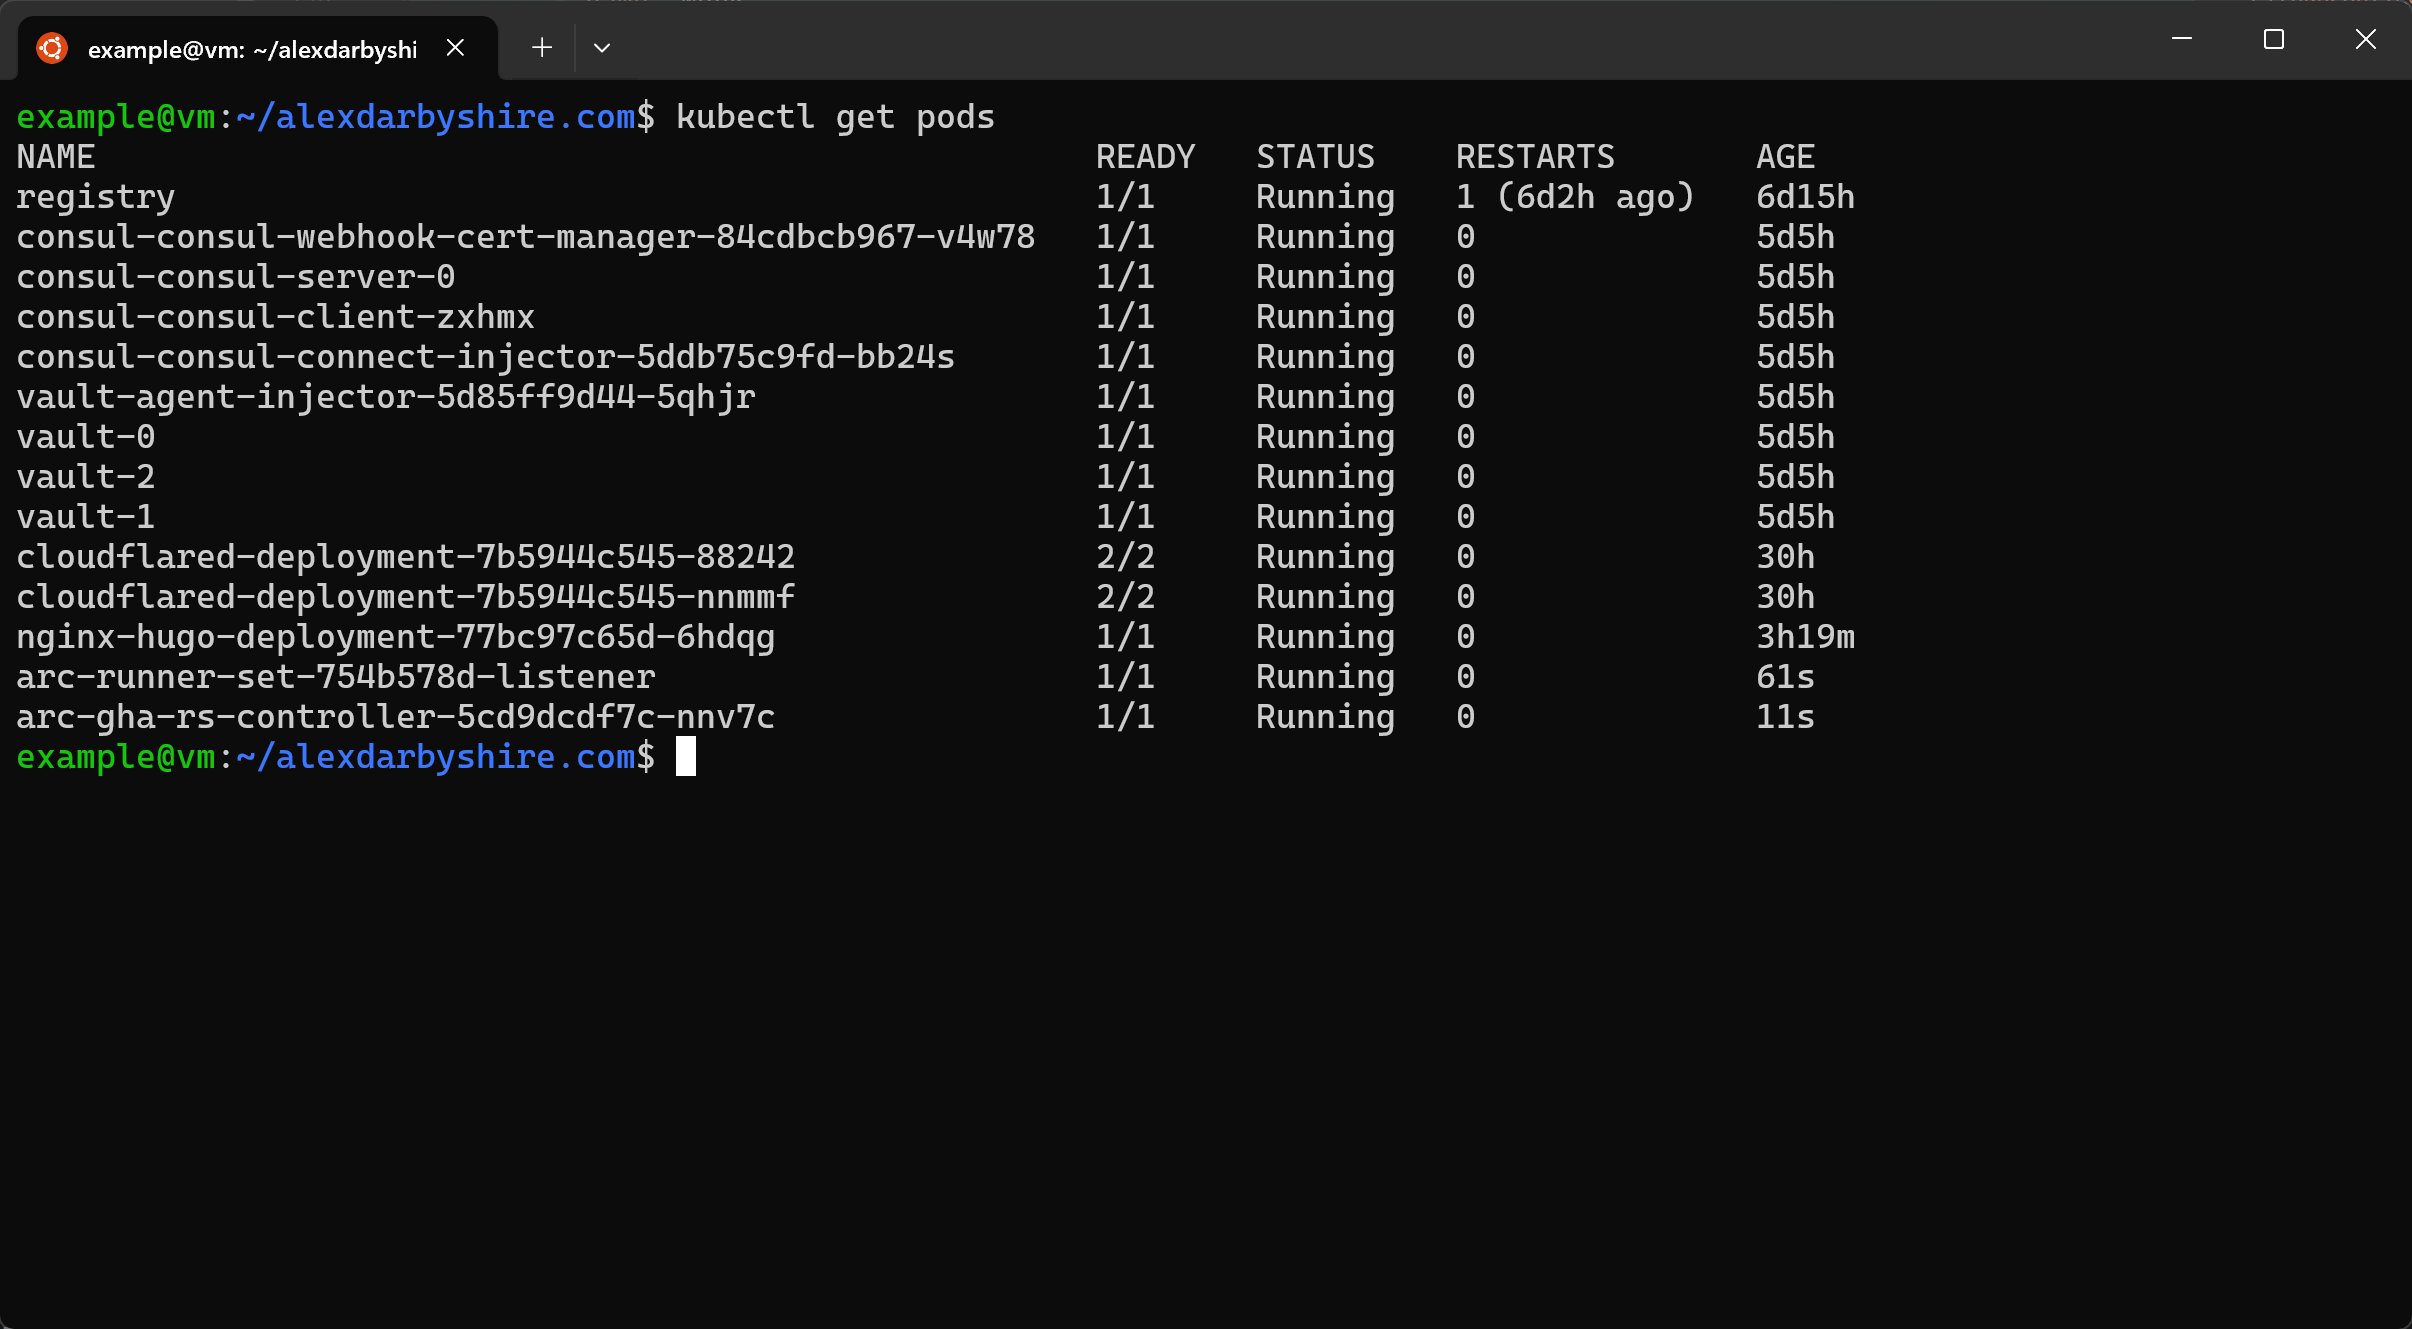2412x1329 pixels.
Task: Click the 'kubectl get pods' command text
Action: click(835, 117)
